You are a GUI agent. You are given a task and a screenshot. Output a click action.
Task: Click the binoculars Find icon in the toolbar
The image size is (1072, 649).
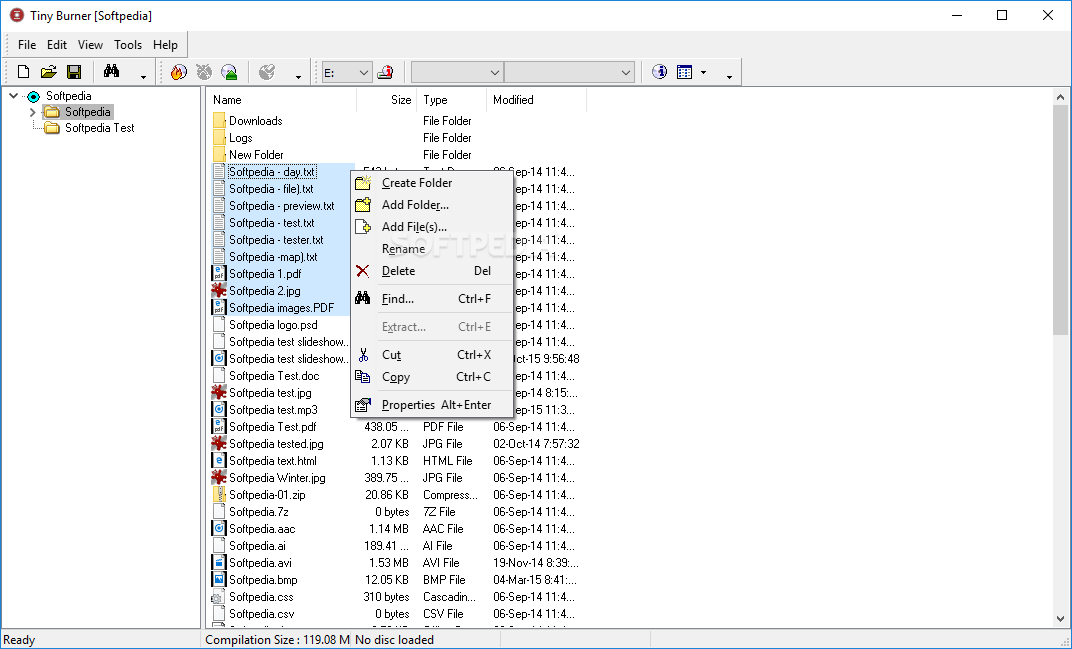111,71
